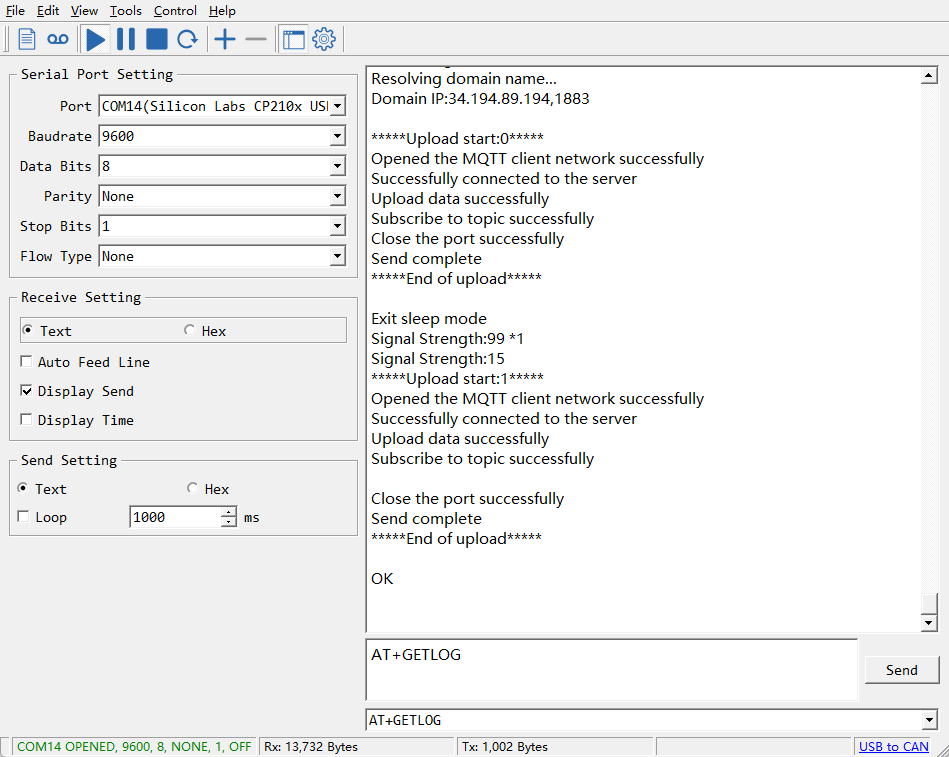Click the Signal Strength:99 *1 log line
The height and width of the screenshot is (757, 949).
[447, 339]
